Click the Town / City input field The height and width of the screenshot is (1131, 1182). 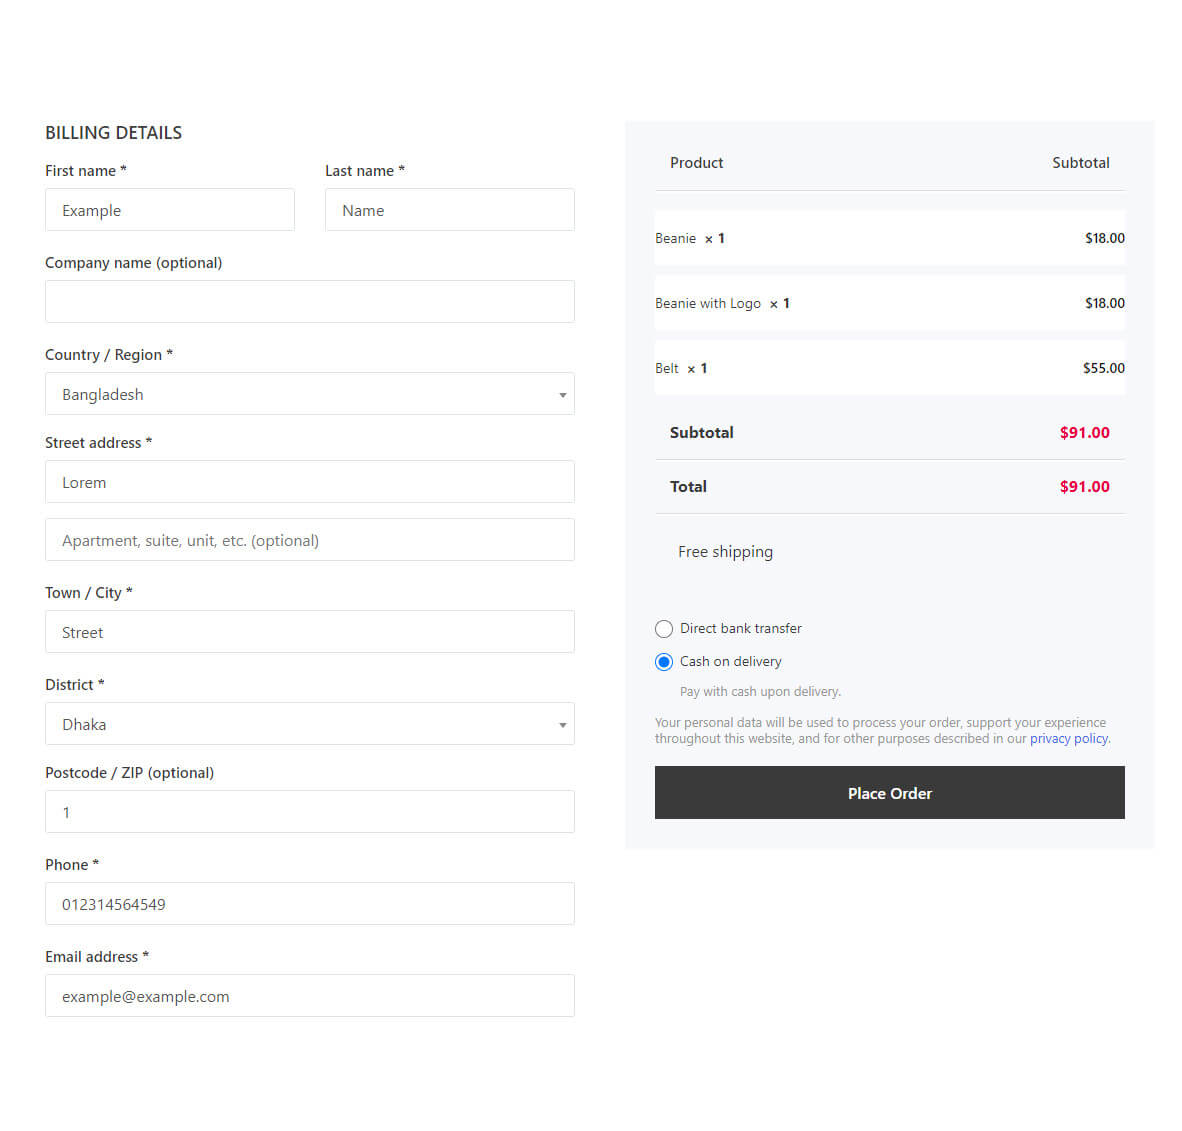310,633
